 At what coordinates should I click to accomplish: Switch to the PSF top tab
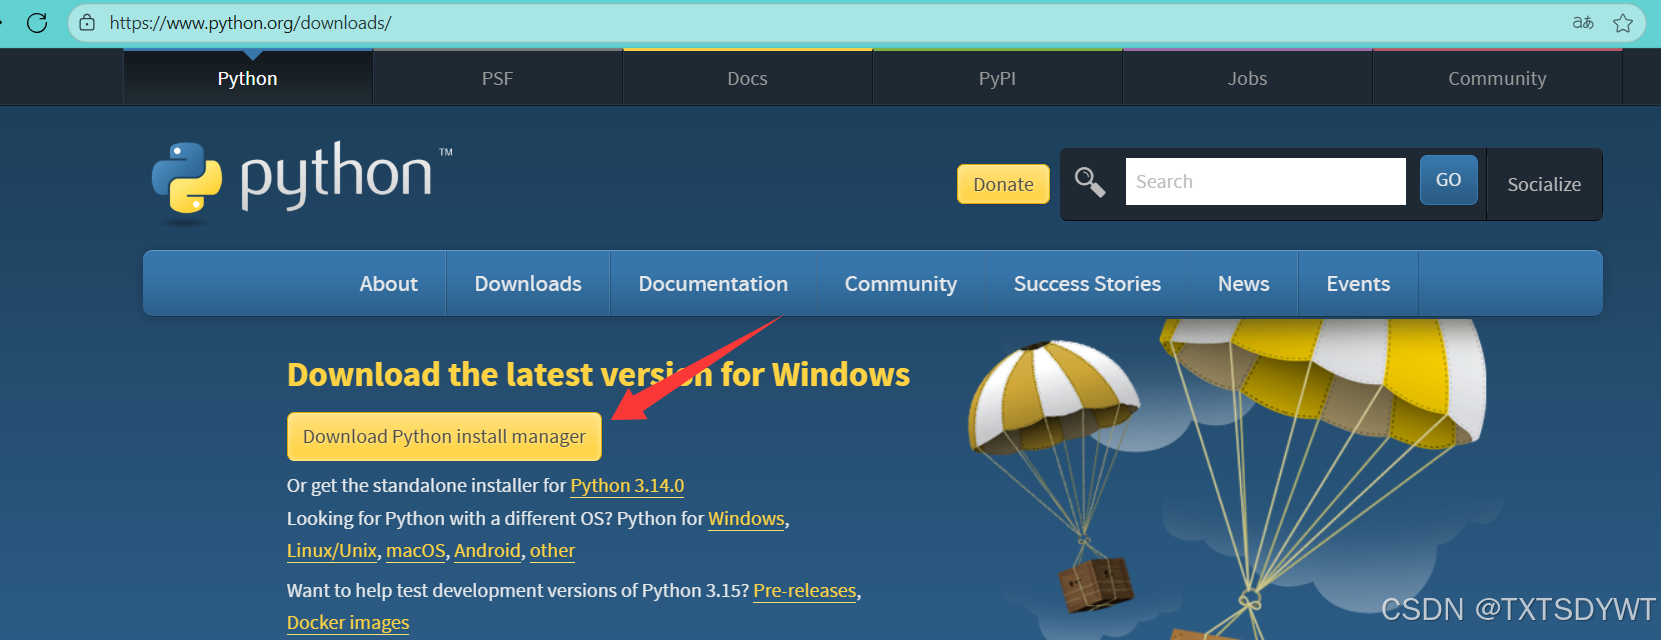pos(497,78)
